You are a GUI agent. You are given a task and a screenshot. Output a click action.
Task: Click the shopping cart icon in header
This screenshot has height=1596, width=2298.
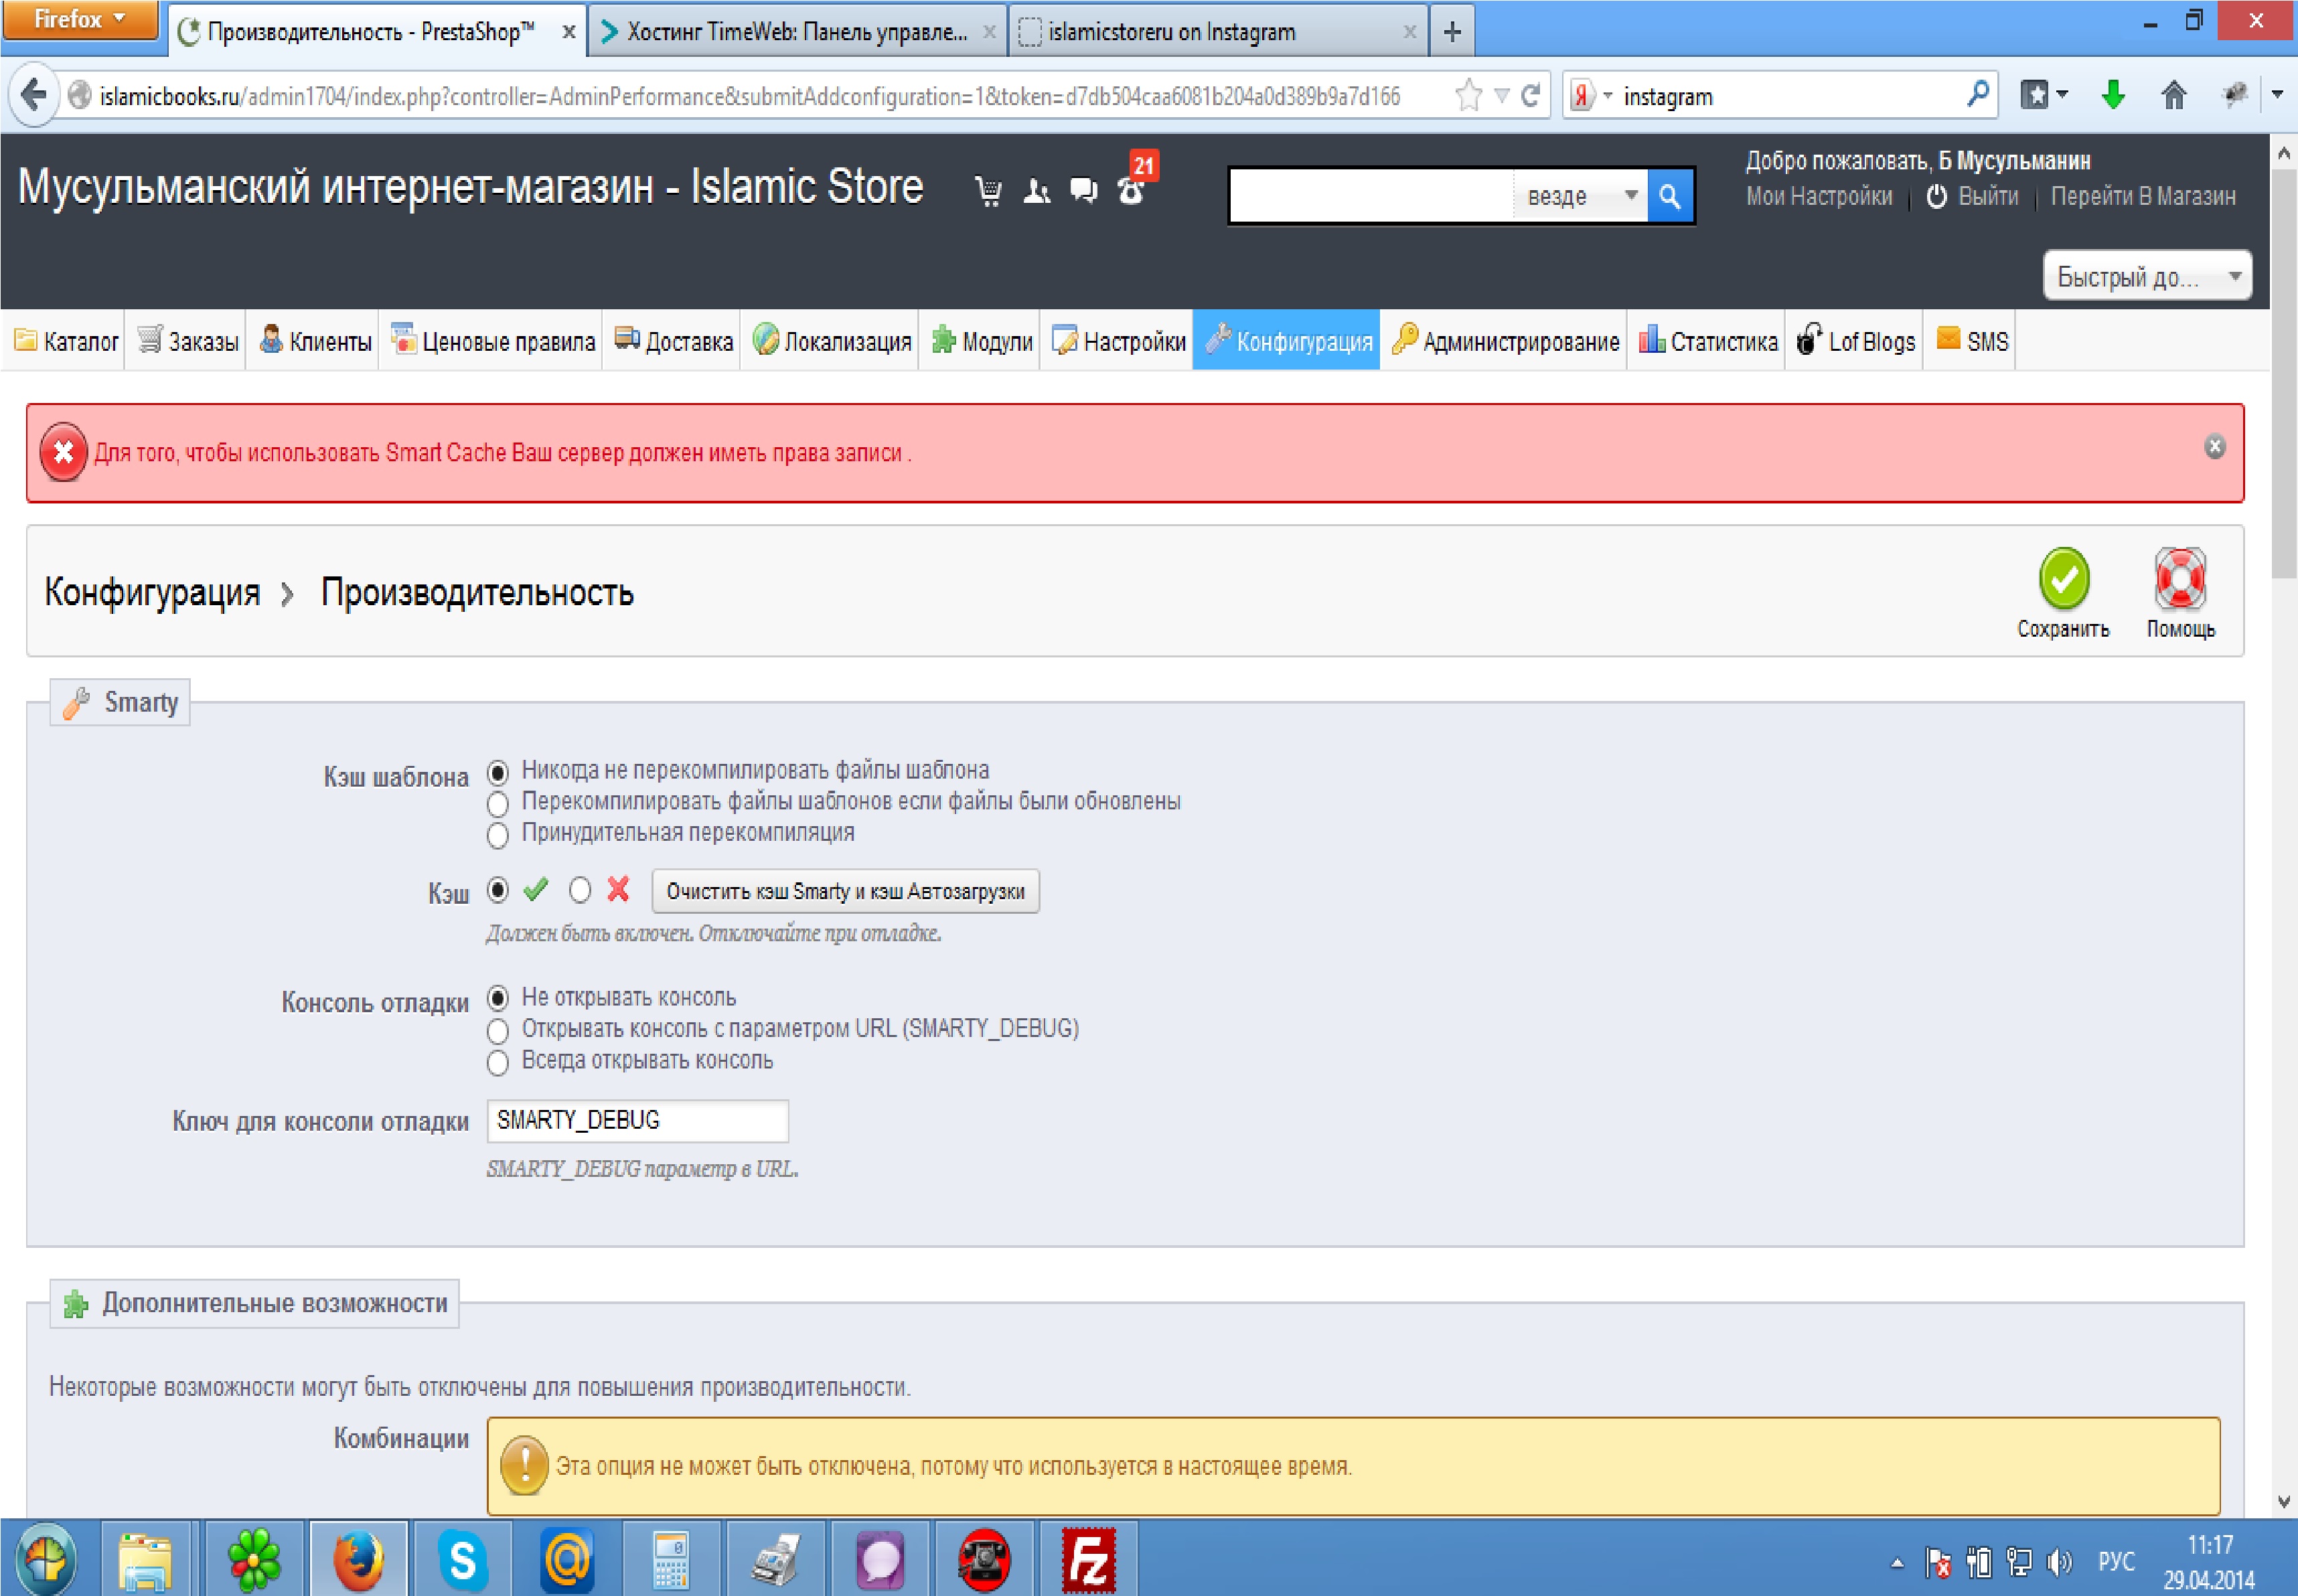[x=988, y=191]
